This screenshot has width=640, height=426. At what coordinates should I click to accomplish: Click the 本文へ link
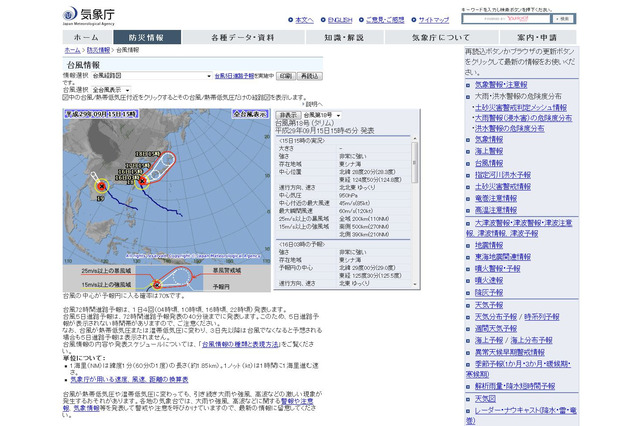(x=304, y=20)
